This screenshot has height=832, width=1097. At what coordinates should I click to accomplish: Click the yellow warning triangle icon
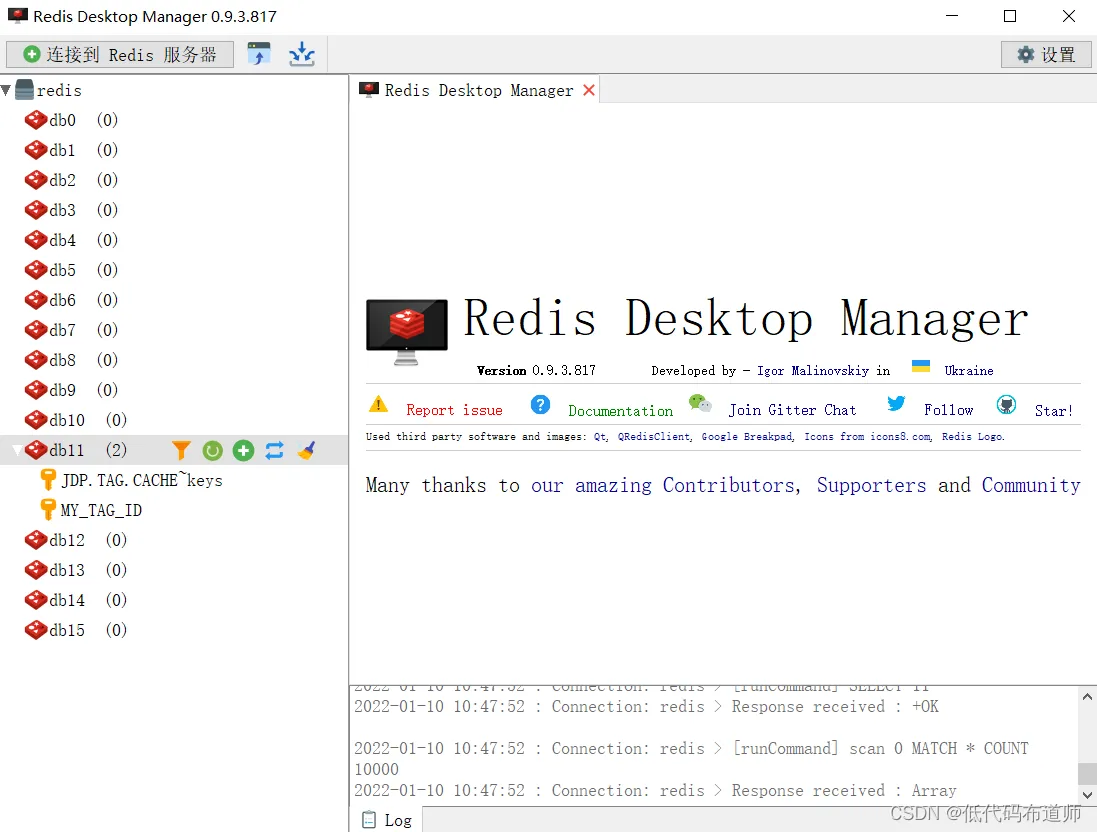tap(378, 404)
